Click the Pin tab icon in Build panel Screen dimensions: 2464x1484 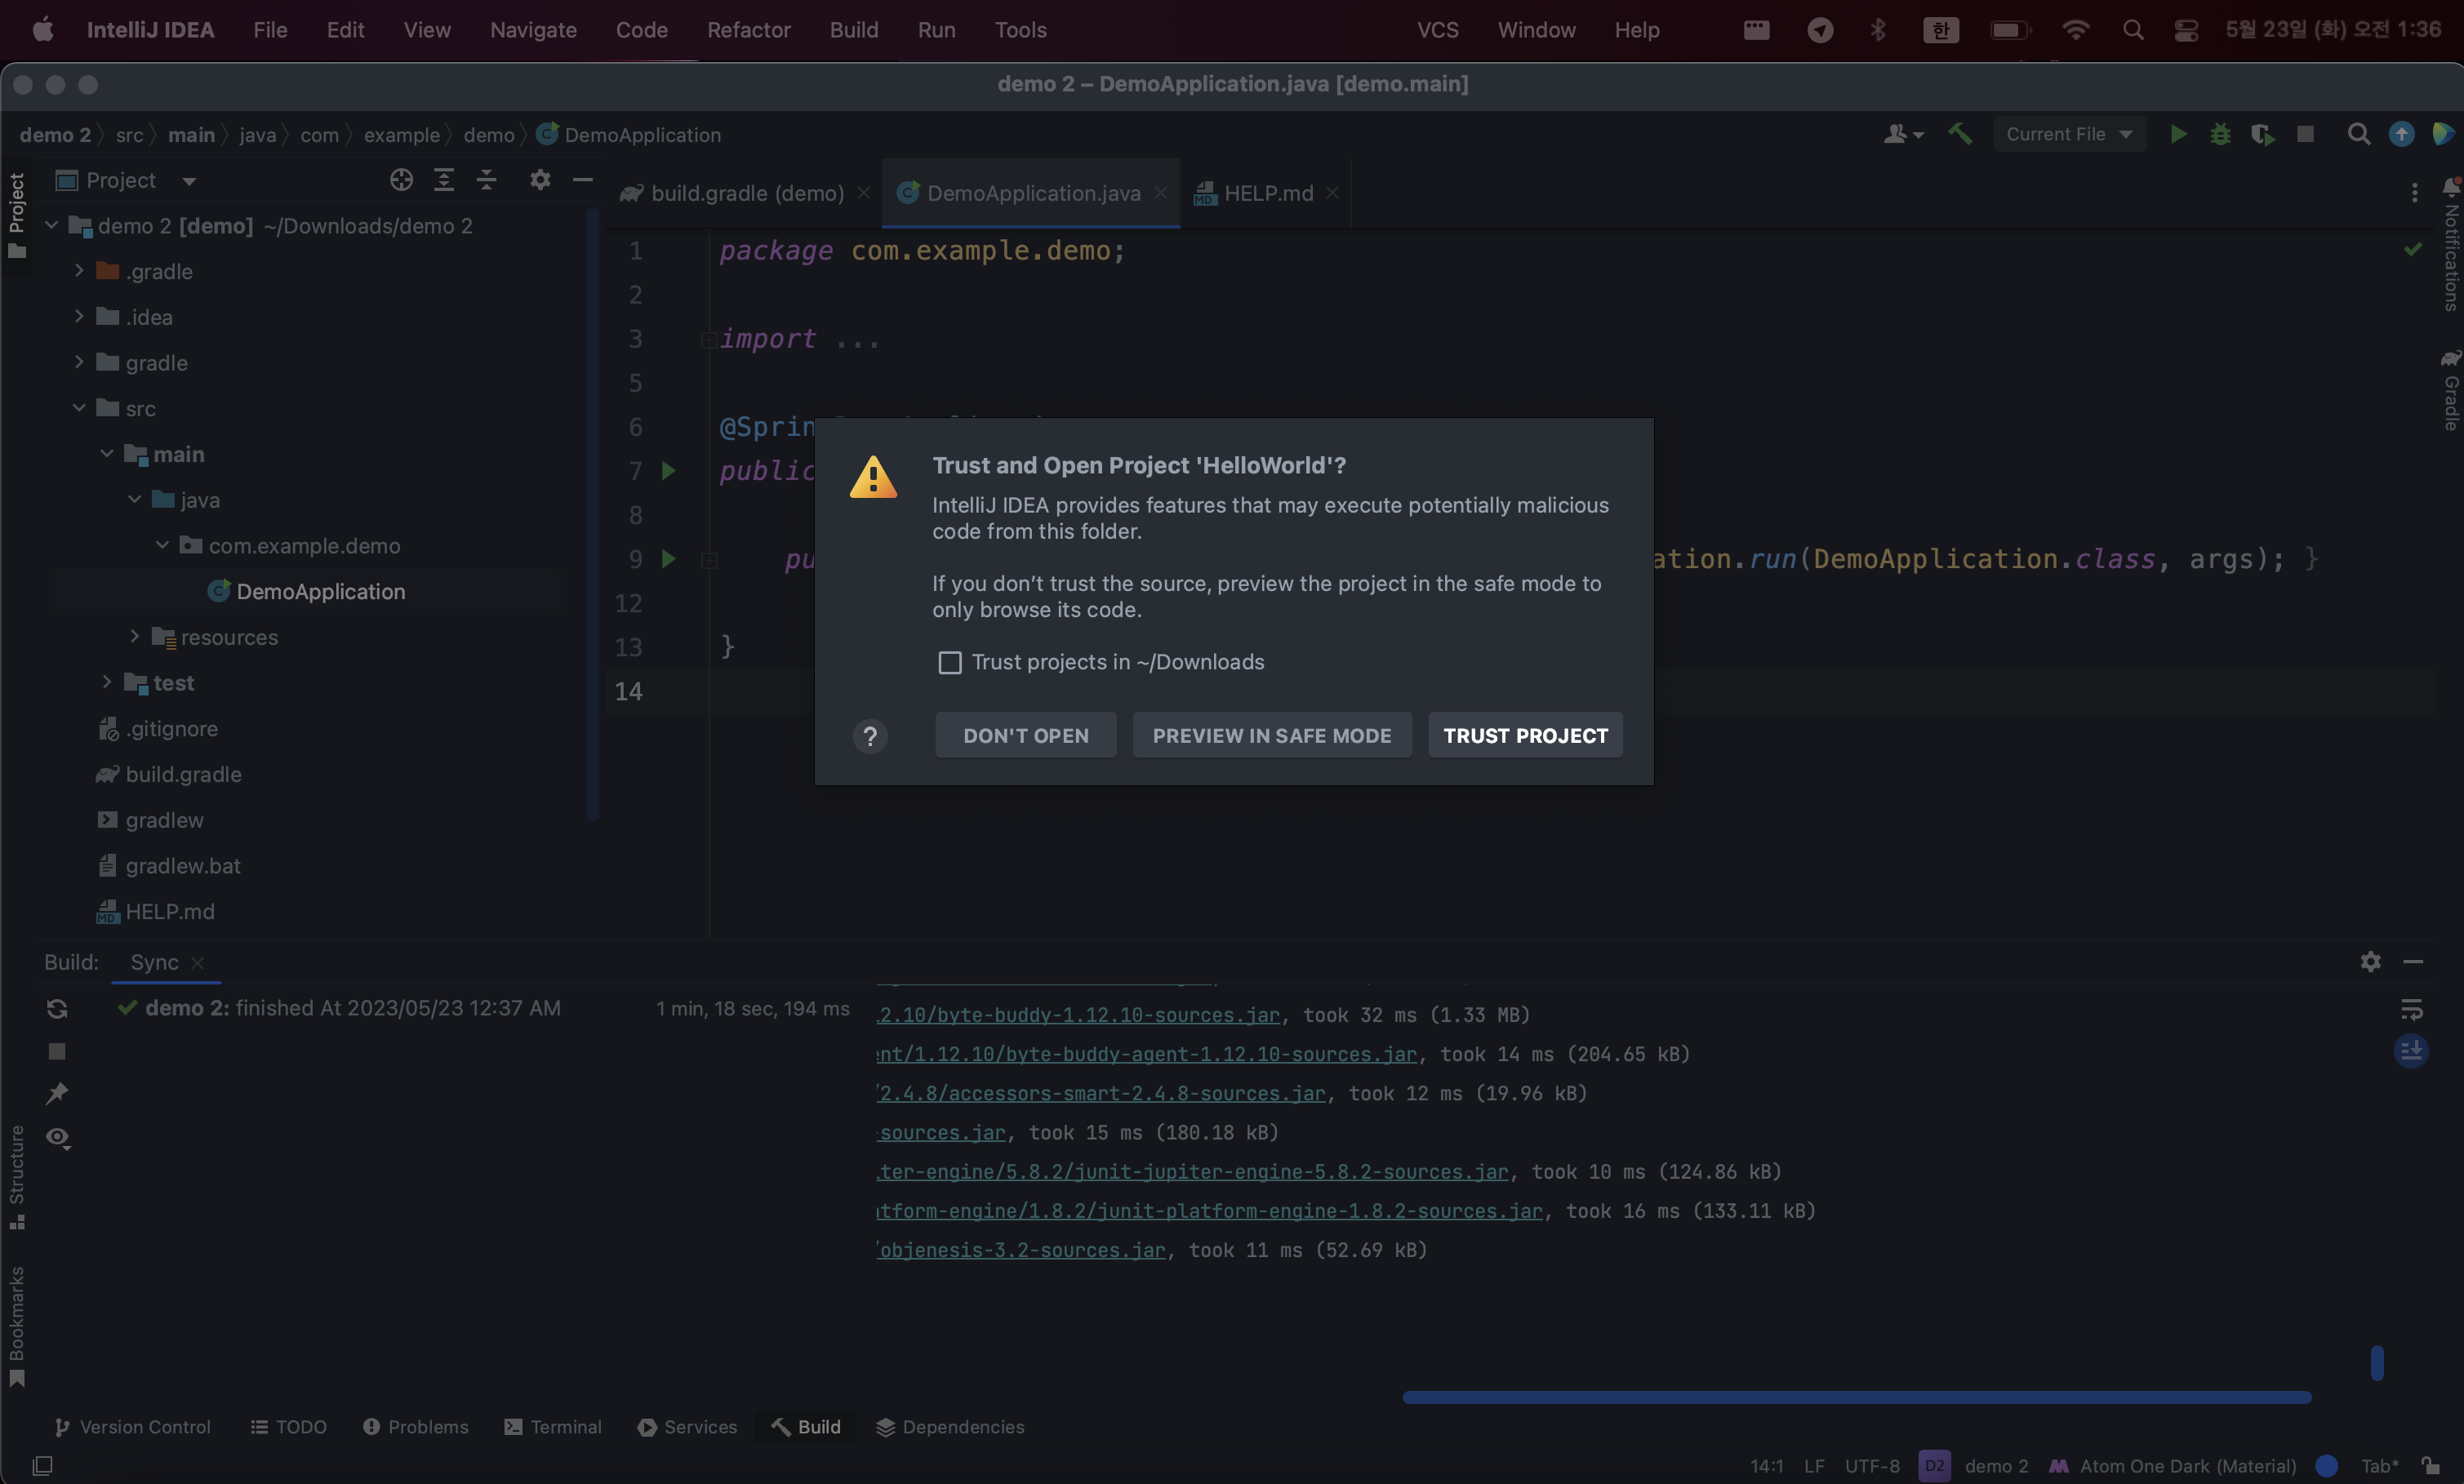click(57, 1094)
